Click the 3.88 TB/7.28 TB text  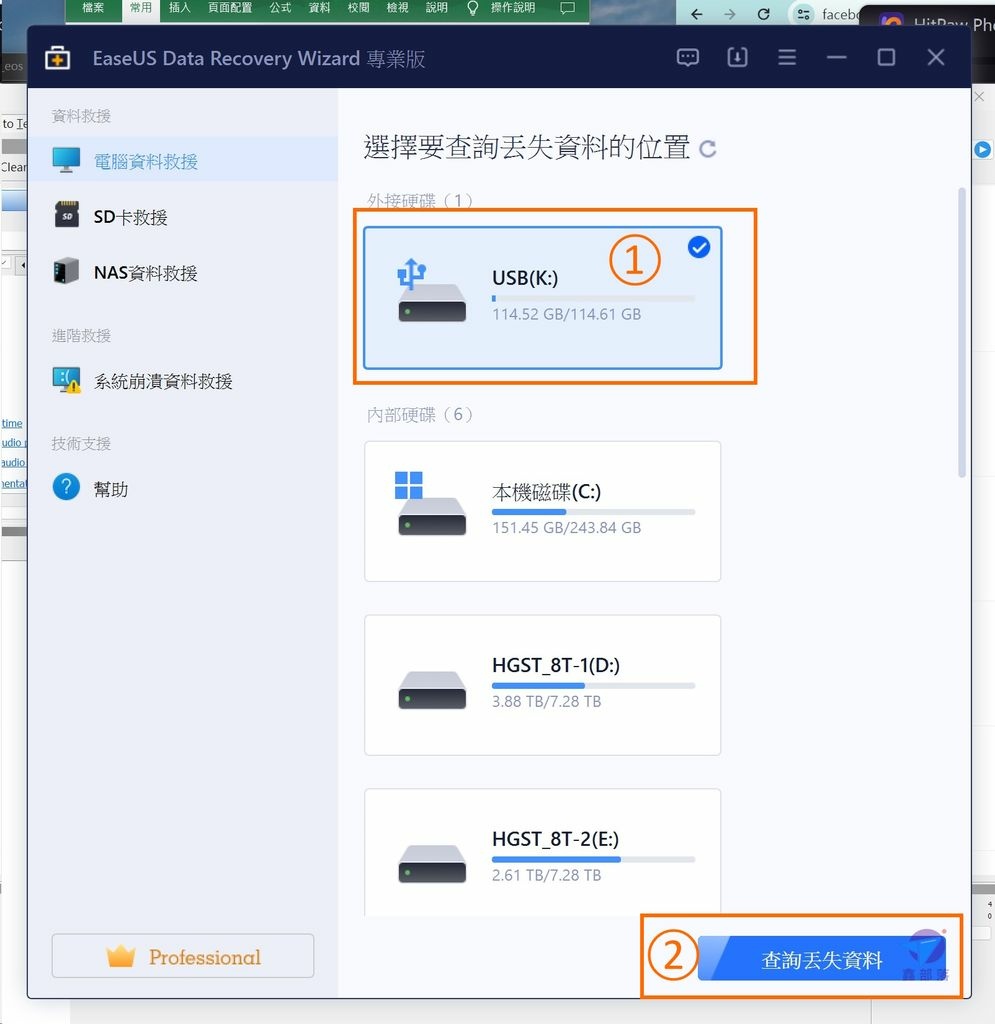pos(546,701)
